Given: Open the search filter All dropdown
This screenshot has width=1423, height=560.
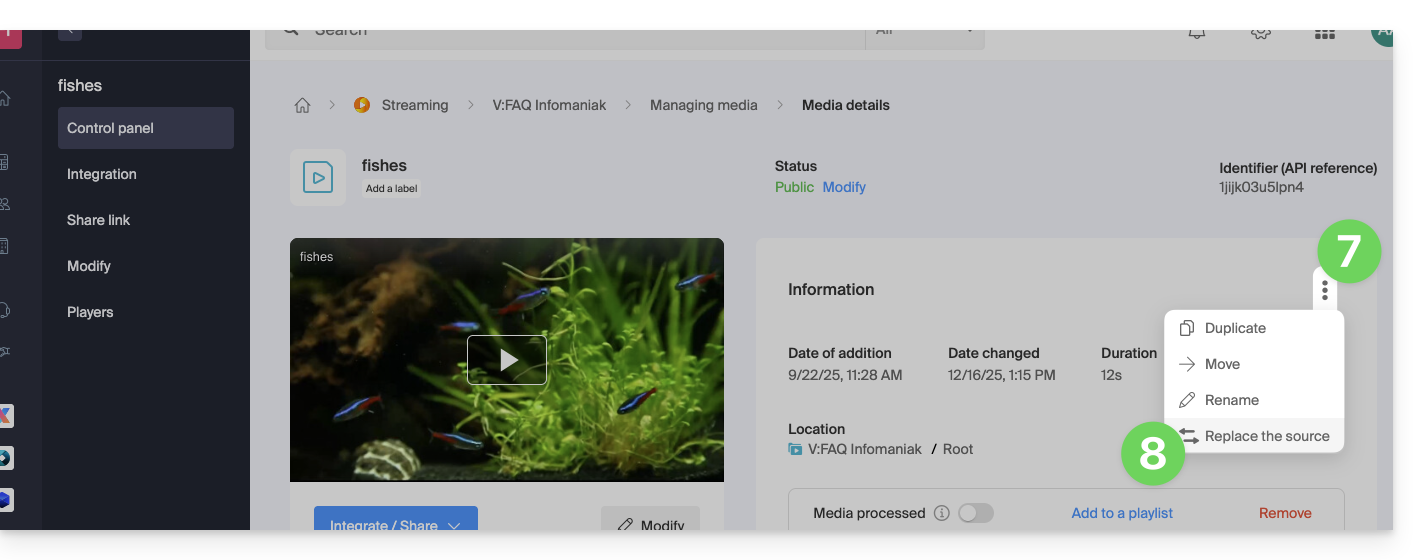Looking at the screenshot, I should 924,33.
